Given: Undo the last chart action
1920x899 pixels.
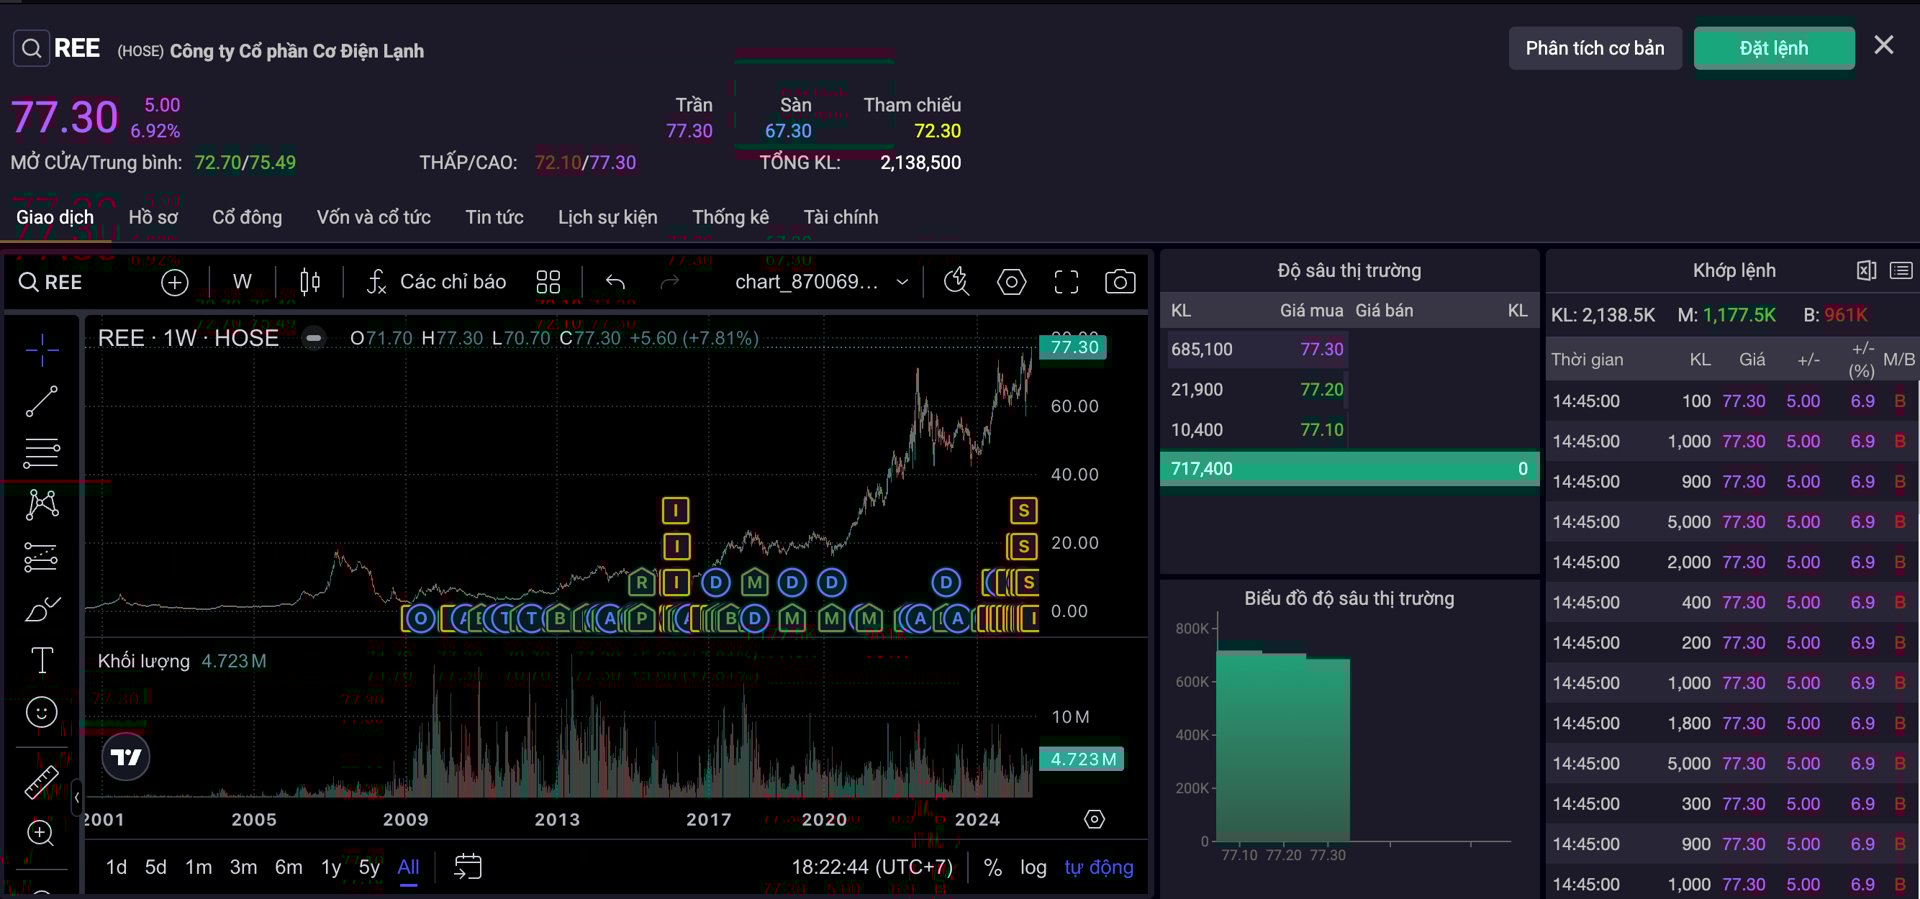Looking at the screenshot, I should coord(615,282).
